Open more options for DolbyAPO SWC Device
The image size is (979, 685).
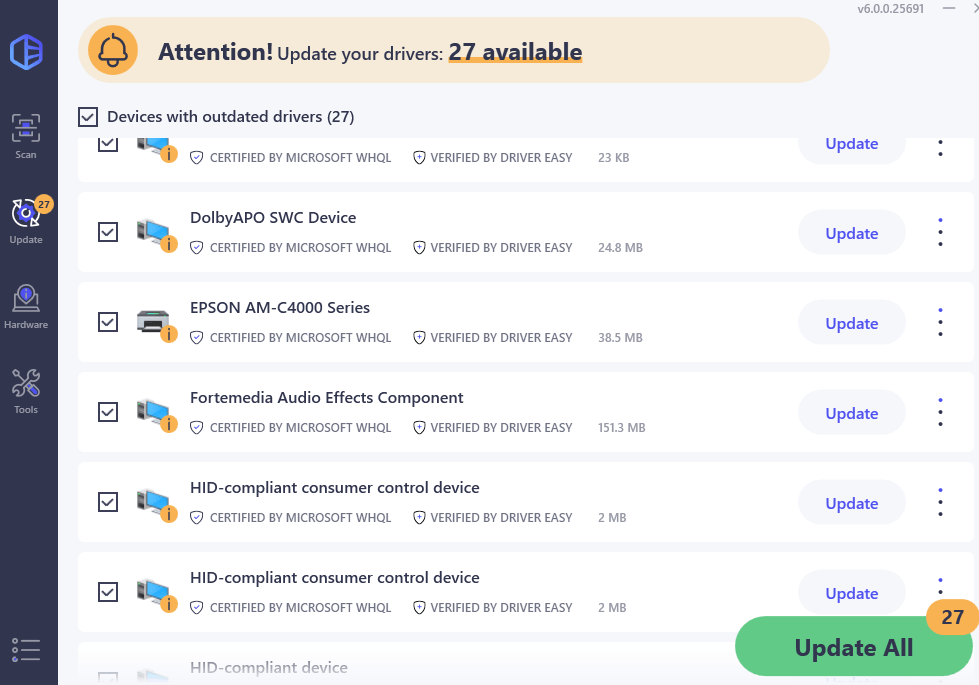pyautogui.click(x=940, y=232)
